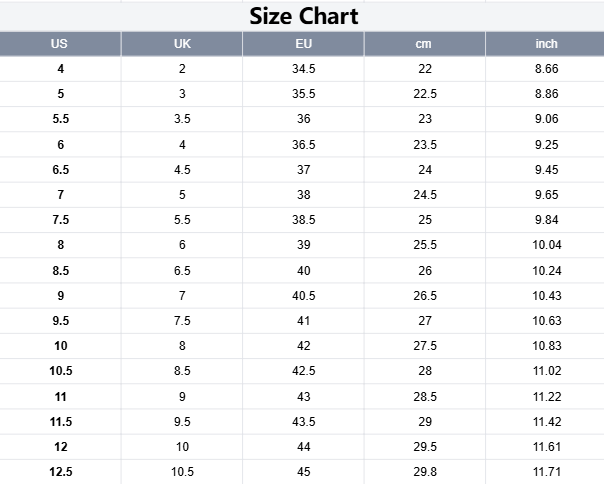Click the cm column header

tap(424, 44)
